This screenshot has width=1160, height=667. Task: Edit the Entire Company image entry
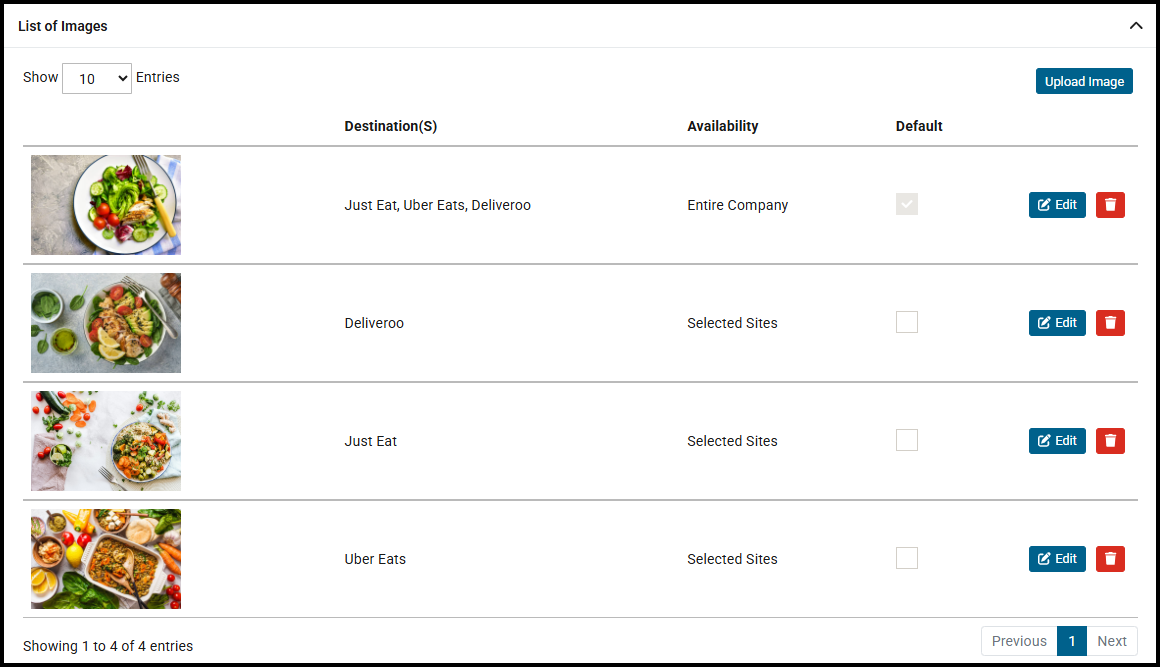[x=1057, y=205]
